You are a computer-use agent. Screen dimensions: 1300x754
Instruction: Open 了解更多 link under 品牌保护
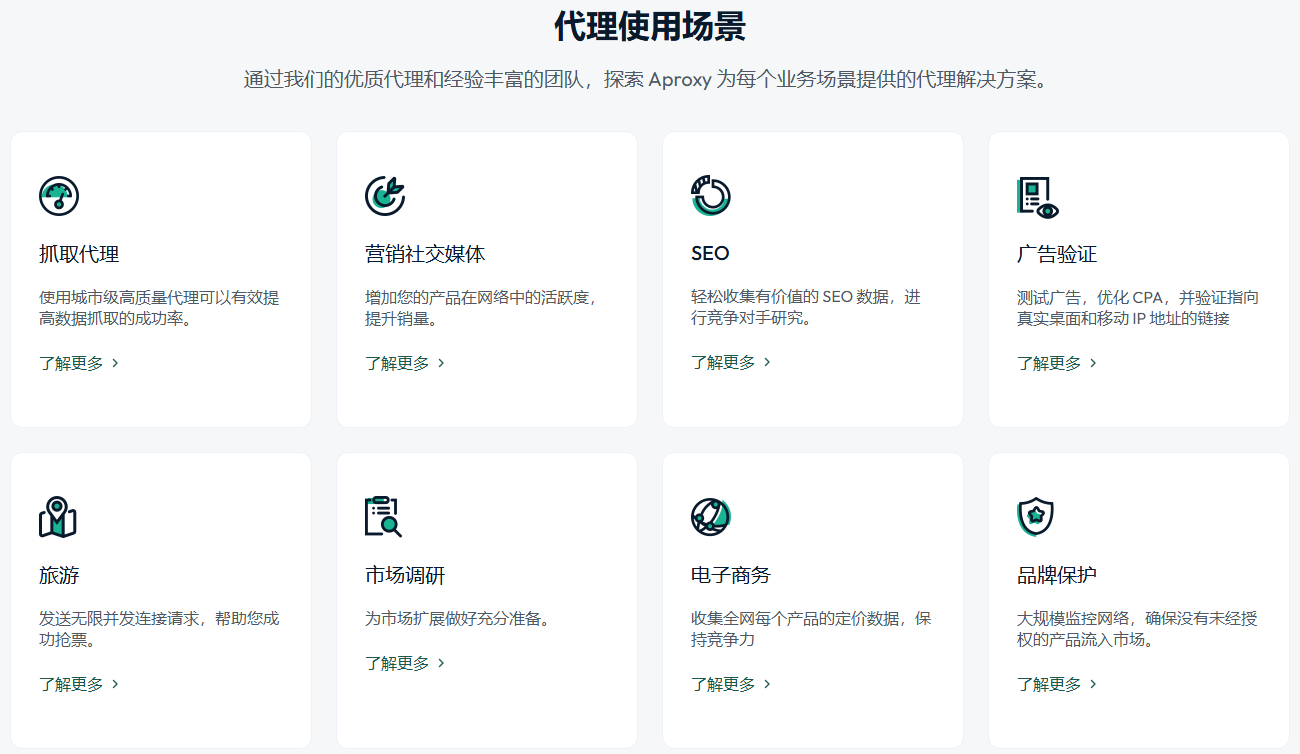click(1057, 684)
